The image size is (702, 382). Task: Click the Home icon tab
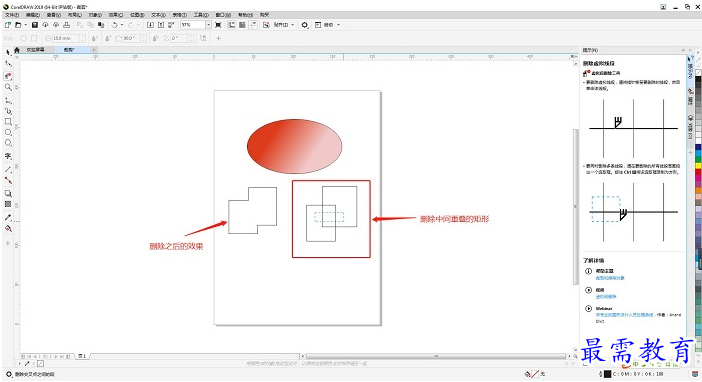[17, 50]
